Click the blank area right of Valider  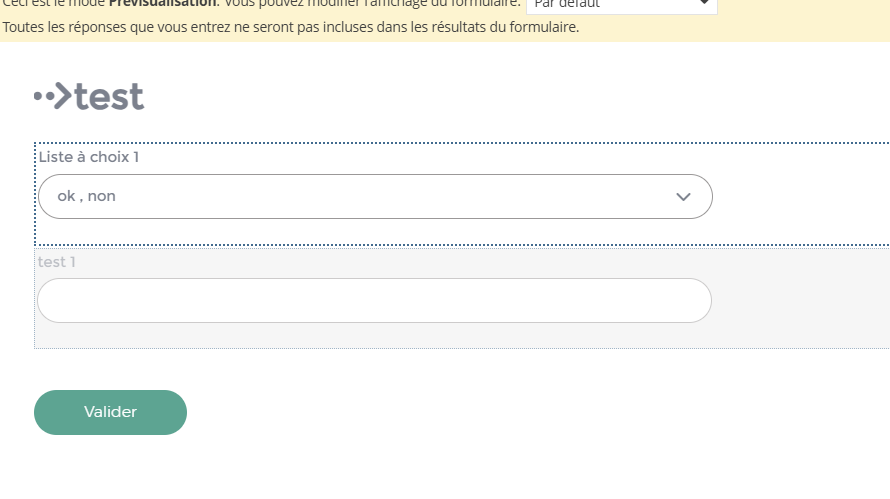[511, 412]
